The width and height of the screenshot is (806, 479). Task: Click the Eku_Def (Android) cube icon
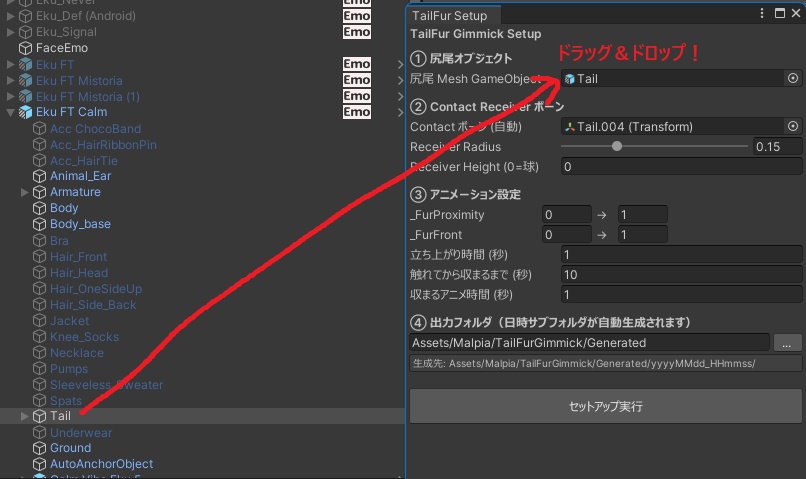click(25, 16)
